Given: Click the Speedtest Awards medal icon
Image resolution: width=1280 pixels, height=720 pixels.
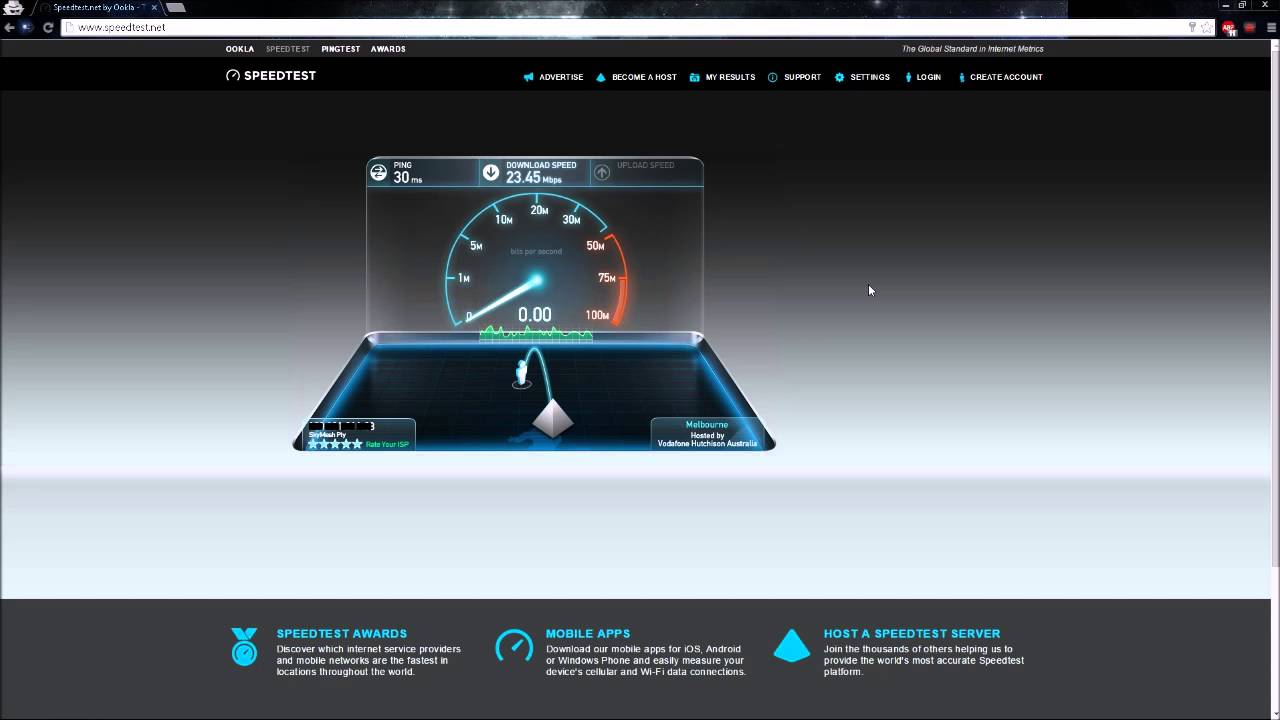Looking at the screenshot, I should (244, 647).
